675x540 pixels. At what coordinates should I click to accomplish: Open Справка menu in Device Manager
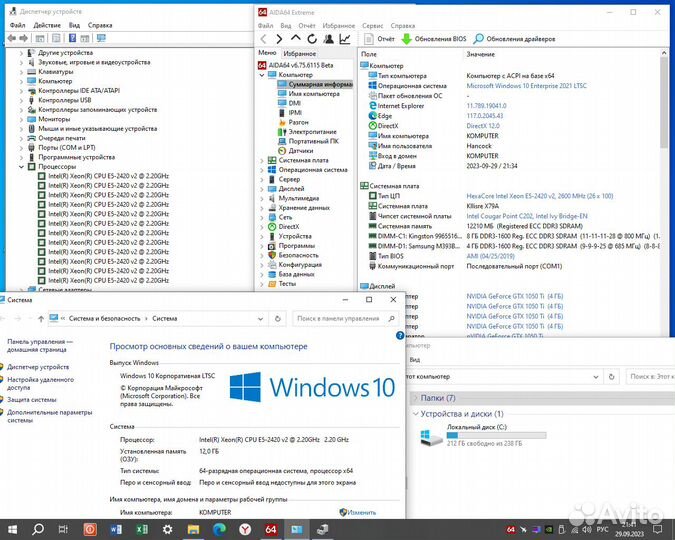tap(100, 25)
